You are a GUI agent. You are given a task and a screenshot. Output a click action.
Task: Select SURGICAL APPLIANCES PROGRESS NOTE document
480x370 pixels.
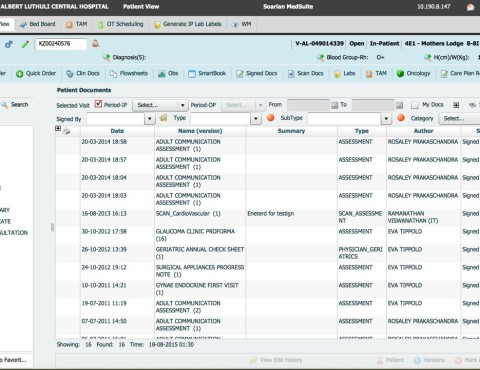tap(200, 271)
